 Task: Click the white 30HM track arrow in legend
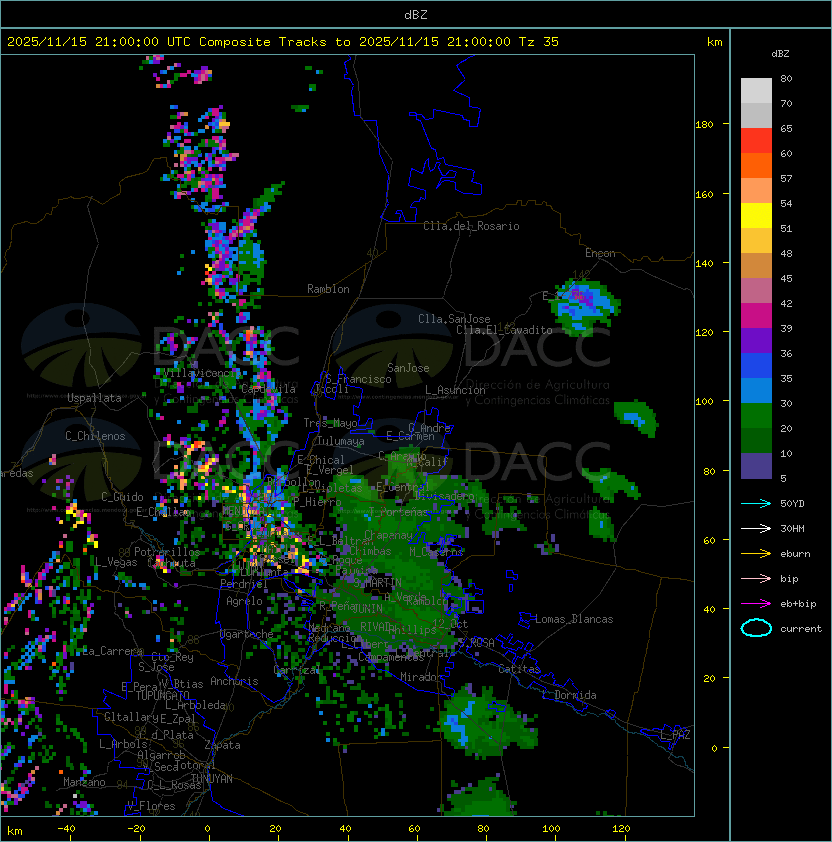(x=756, y=528)
